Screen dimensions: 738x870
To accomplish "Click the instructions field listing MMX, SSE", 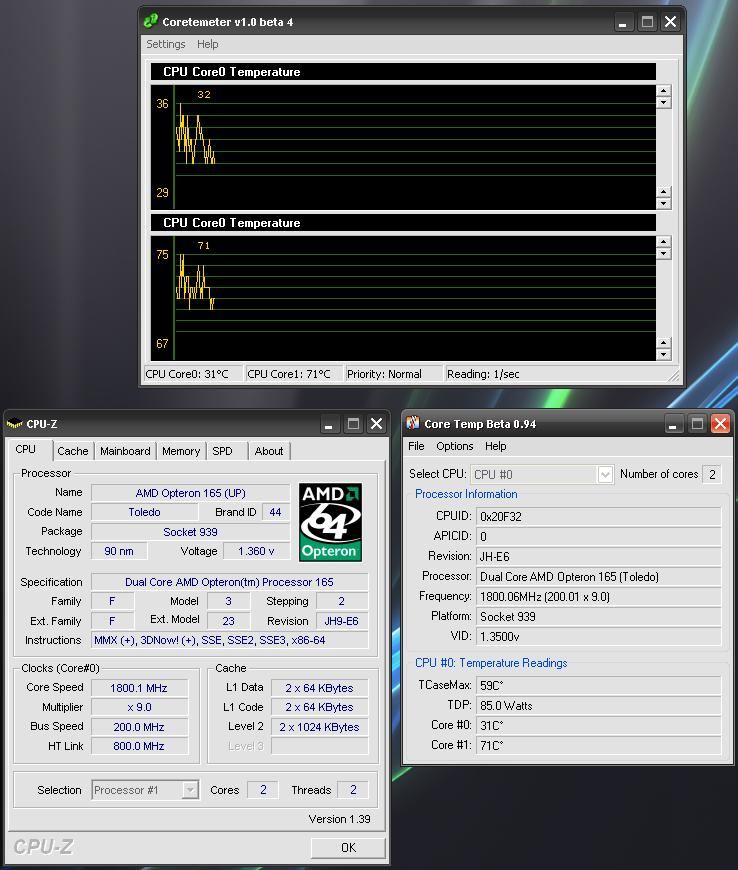I will [230, 640].
